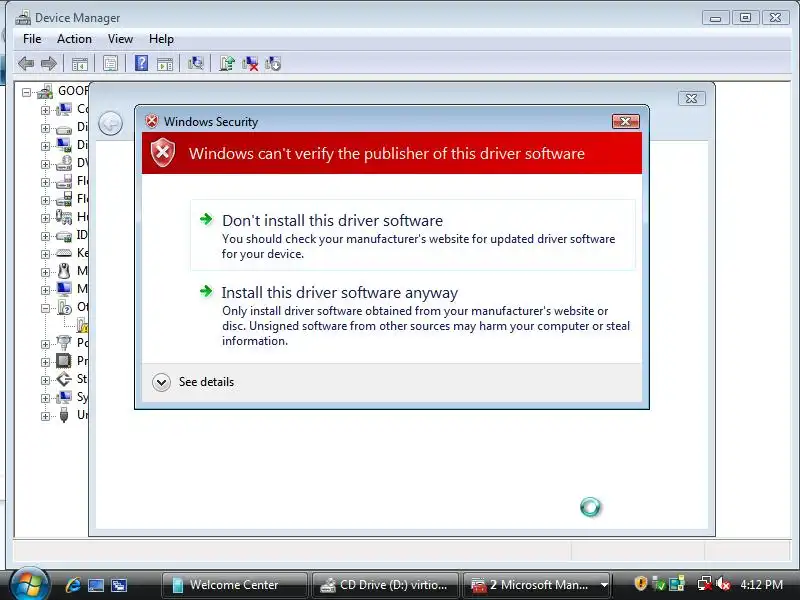Click the network tray icon with red X
800x600 pixels.
pyautogui.click(x=705, y=584)
